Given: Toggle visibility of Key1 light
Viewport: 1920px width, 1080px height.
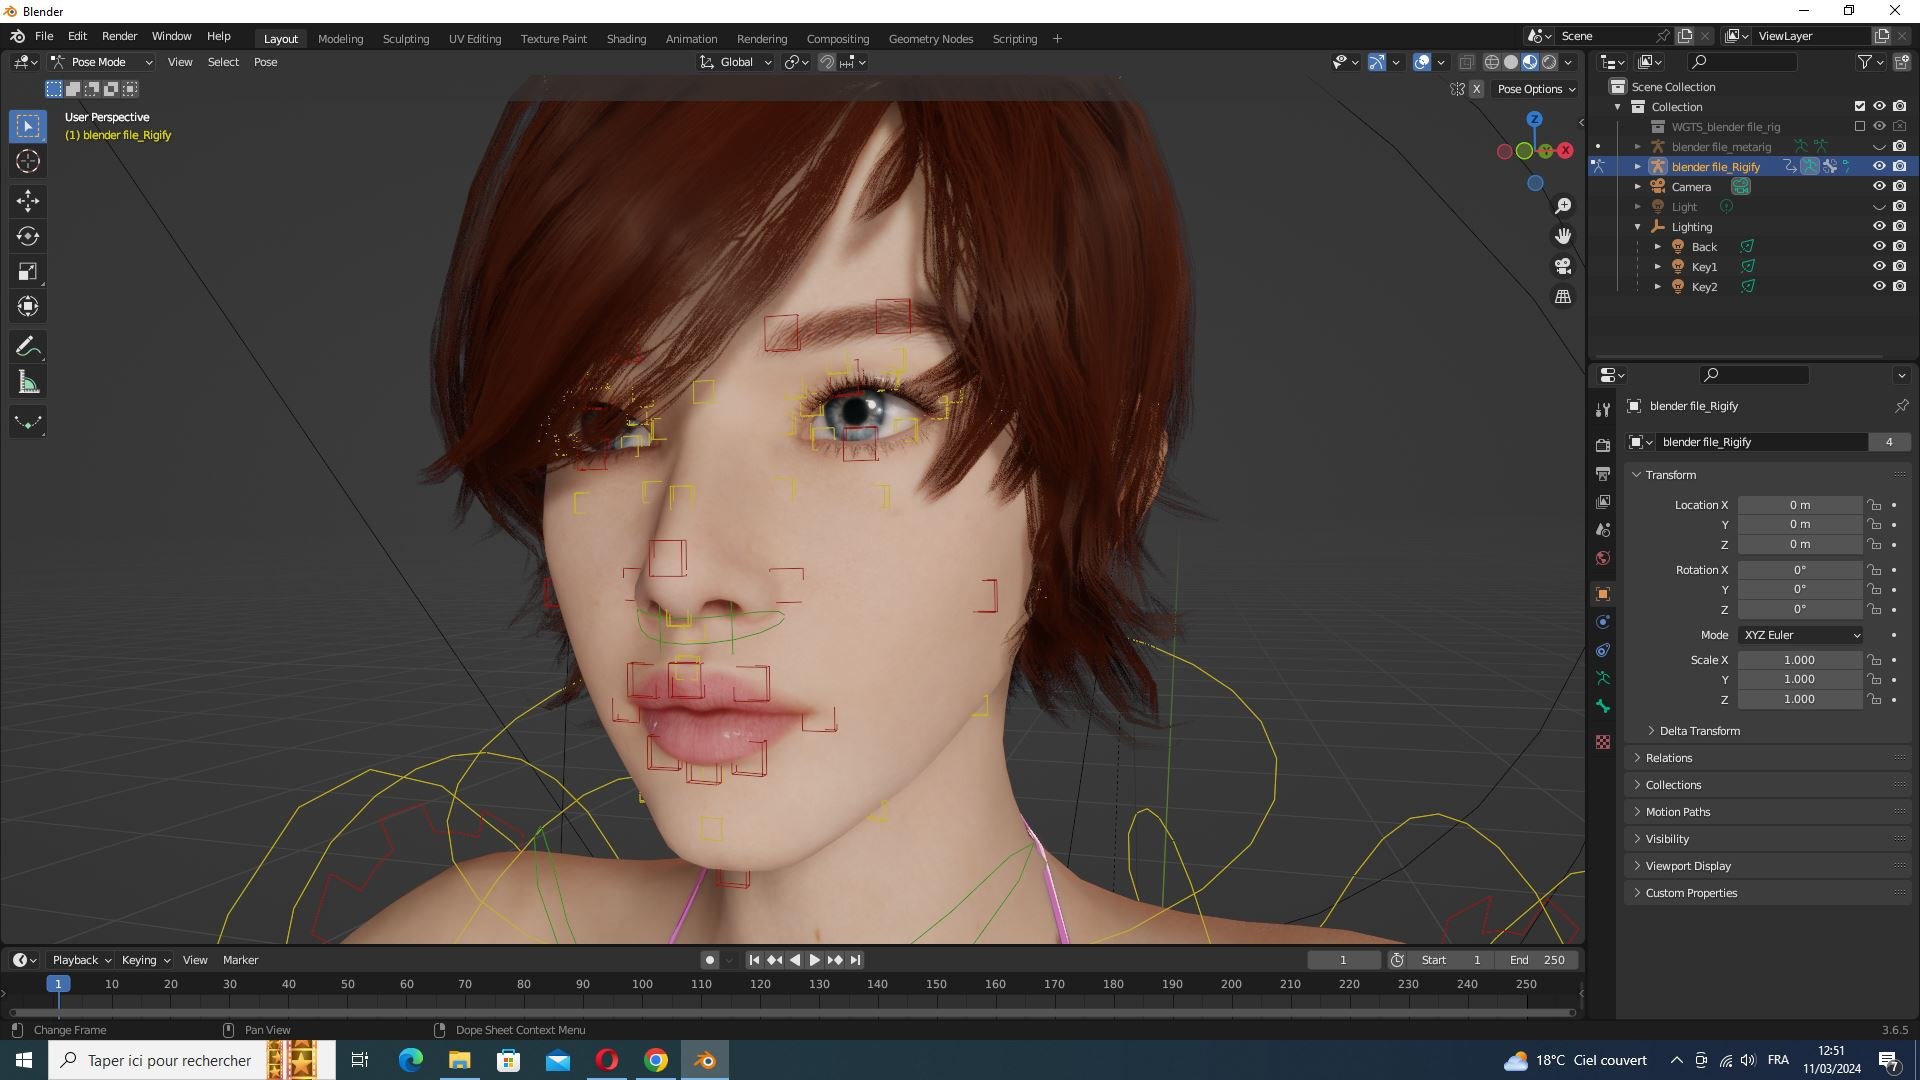Looking at the screenshot, I should point(1879,266).
